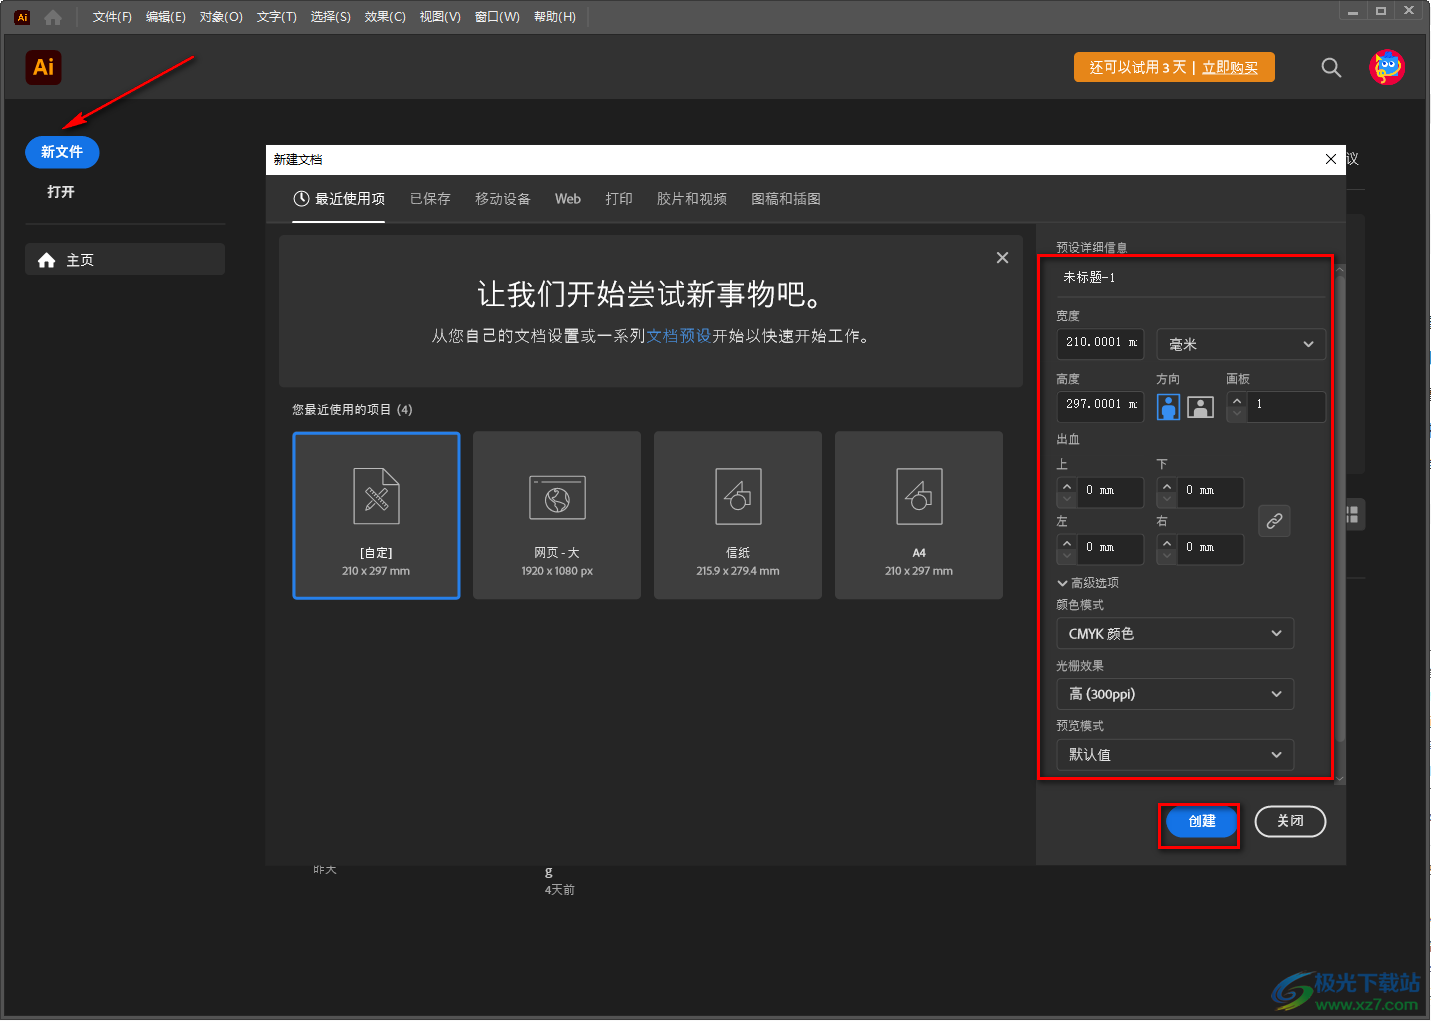Dismiss the welcome banner with the X
This screenshot has height=1021, width=1431.
pos(1002,258)
